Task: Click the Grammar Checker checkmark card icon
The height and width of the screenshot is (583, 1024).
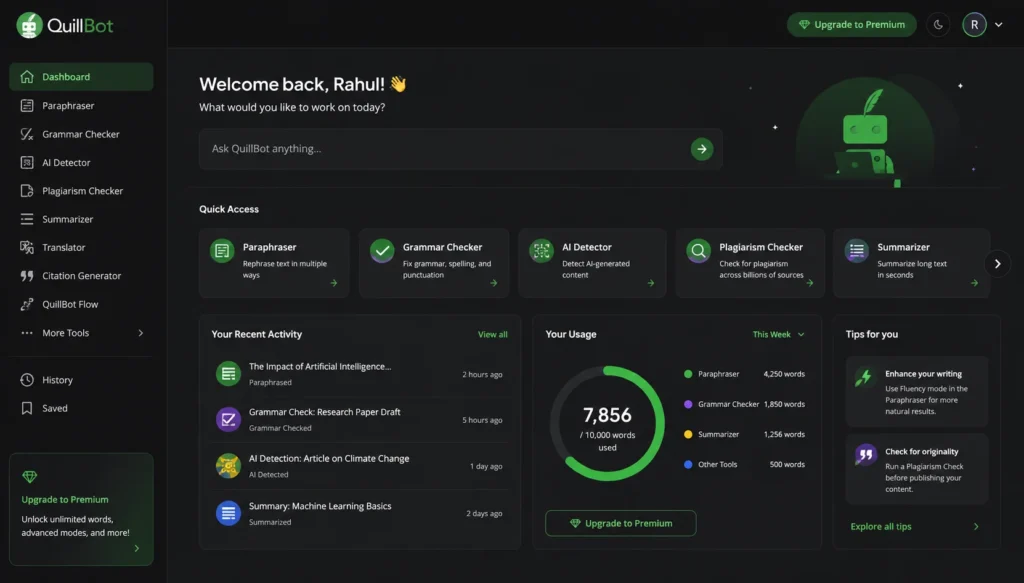Action: click(x=382, y=251)
